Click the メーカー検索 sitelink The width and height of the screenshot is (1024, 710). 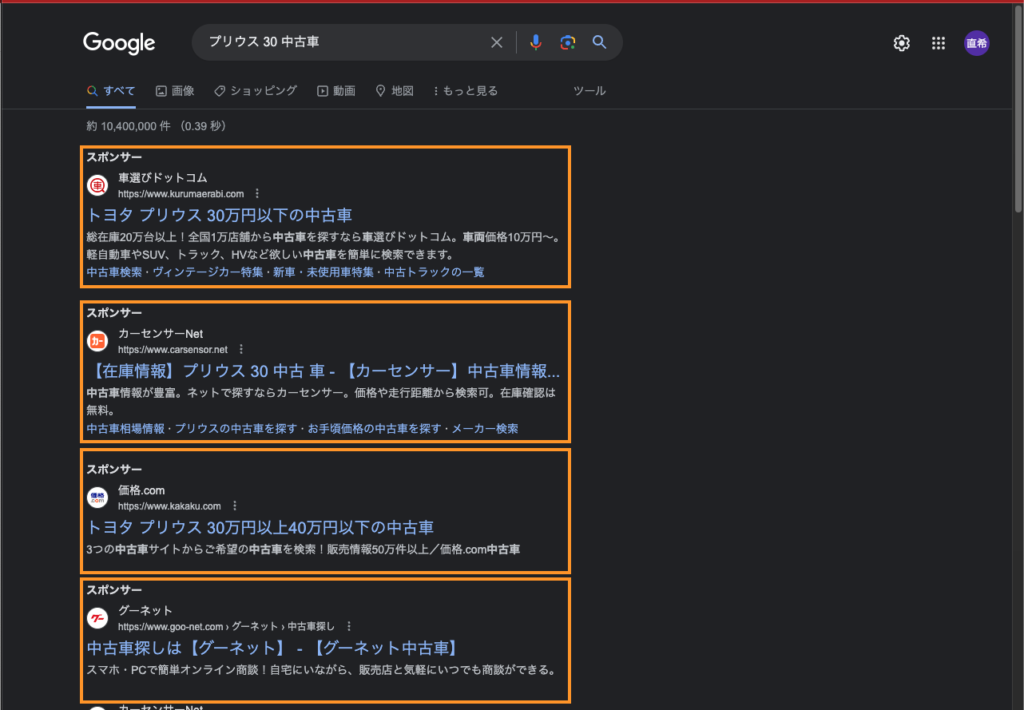point(485,429)
